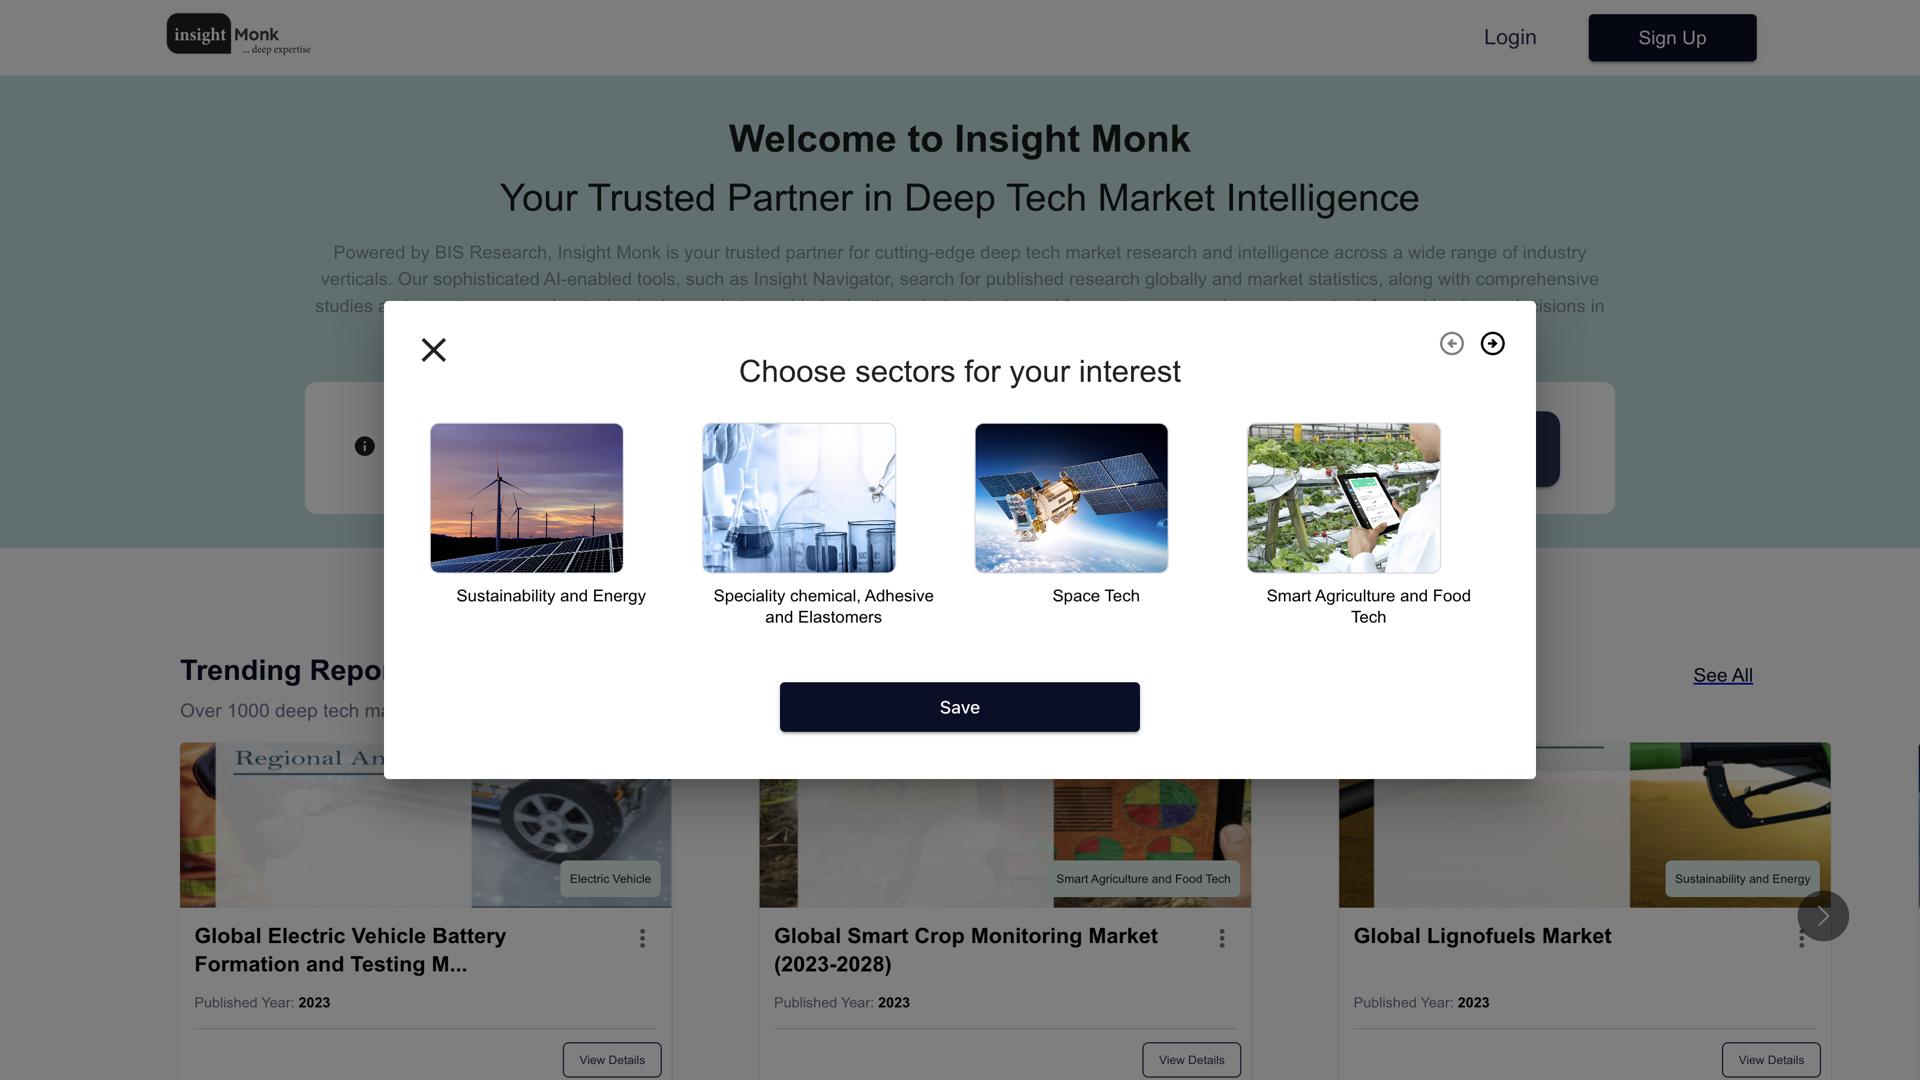Open options menu on Global Lignofuels Market card

1801,939
